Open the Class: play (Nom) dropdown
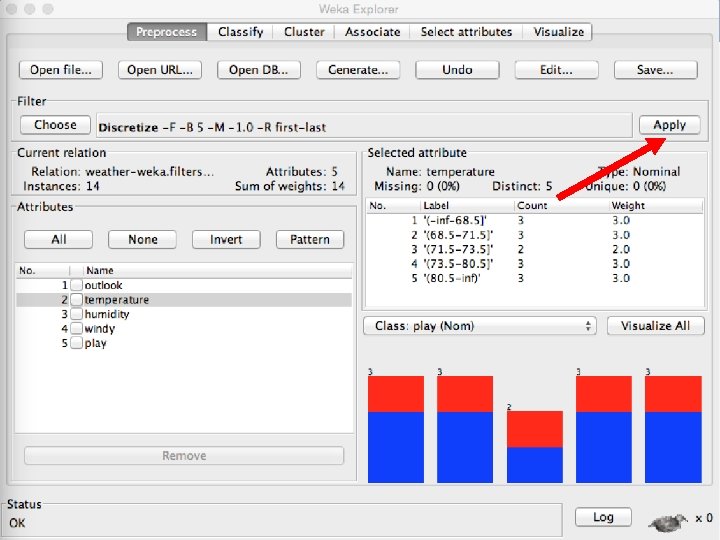 479,326
